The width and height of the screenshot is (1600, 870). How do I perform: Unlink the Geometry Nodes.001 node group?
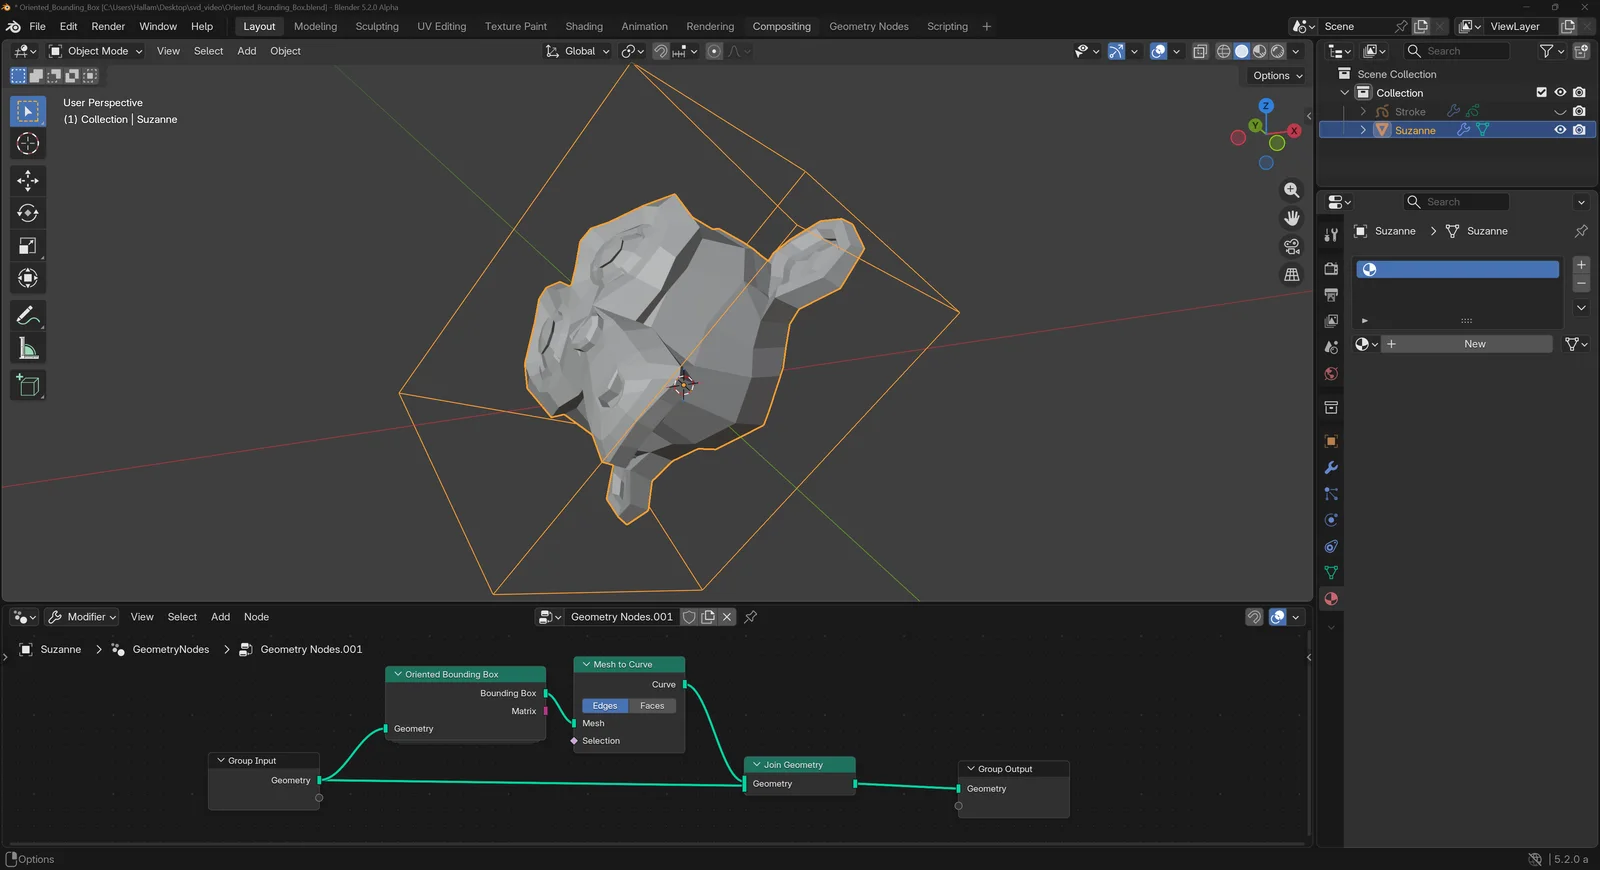point(727,617)
